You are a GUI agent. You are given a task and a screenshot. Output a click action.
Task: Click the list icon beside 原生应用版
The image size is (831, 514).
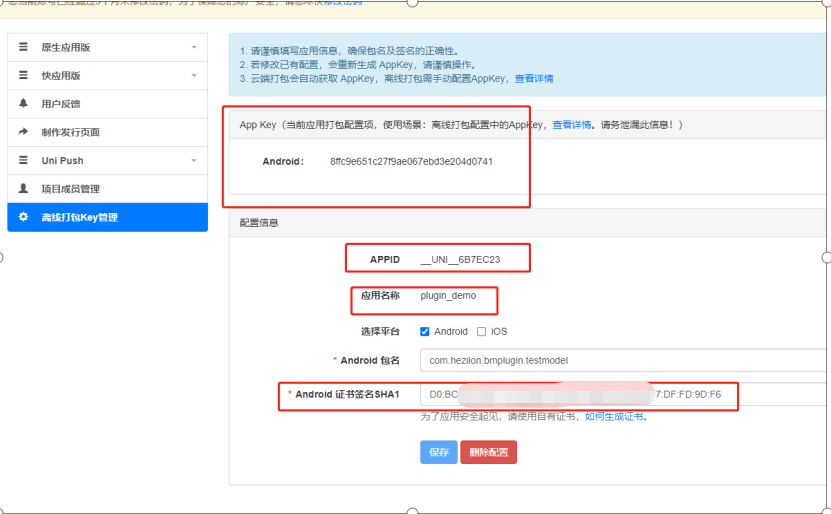(x=23, y=47)
